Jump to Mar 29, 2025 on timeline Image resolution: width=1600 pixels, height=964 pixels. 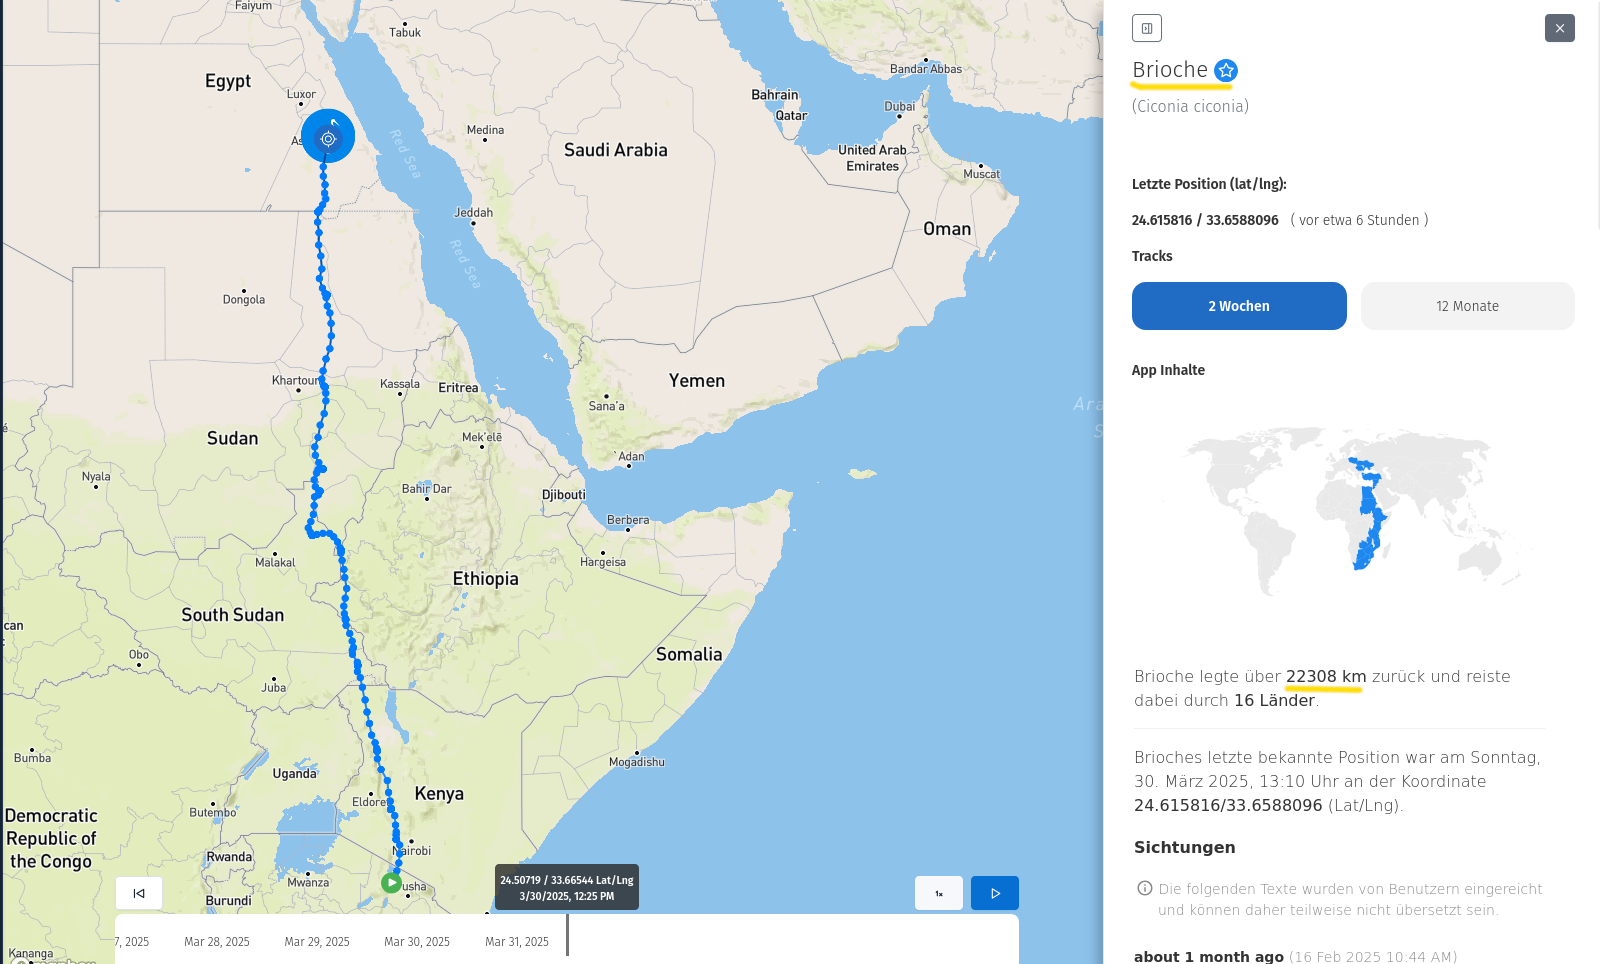317,942
